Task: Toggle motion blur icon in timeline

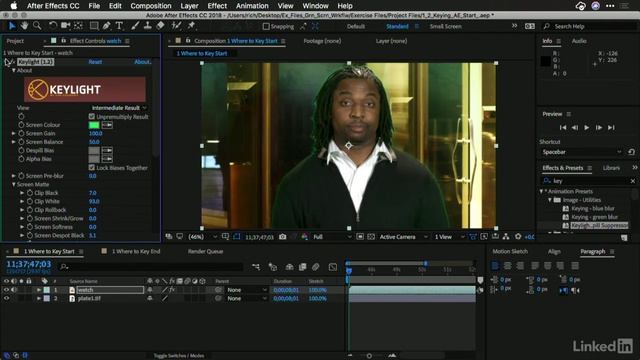Action: tap(316, 267)
